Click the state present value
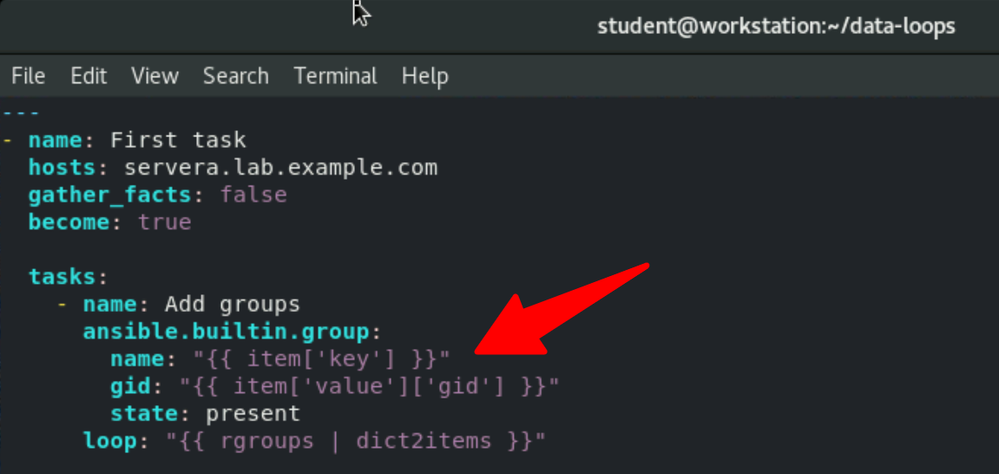 point(252,414)
